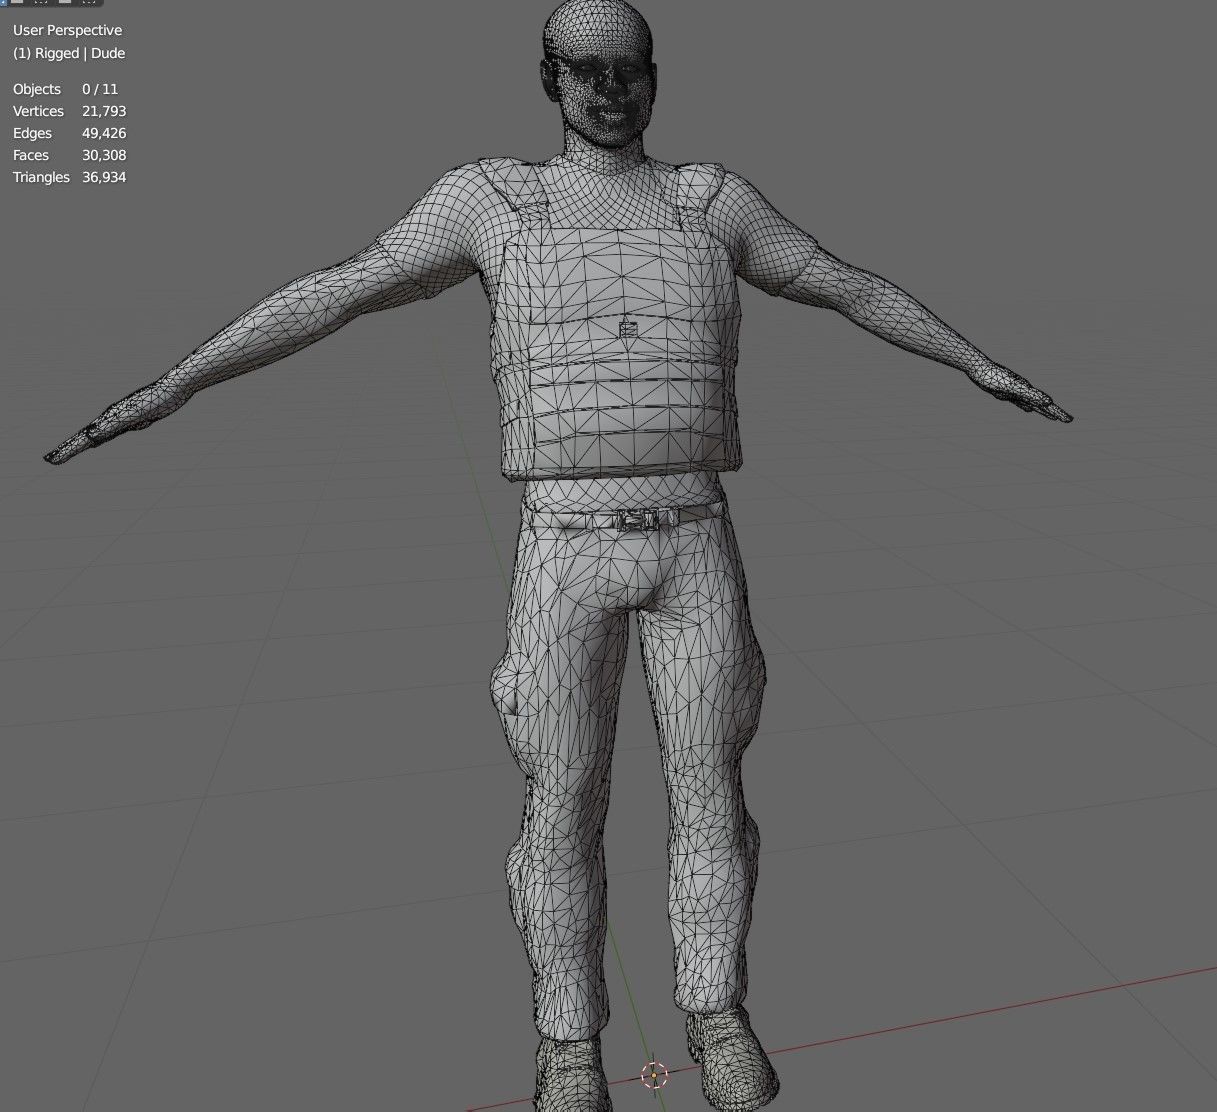Image resolution: width=1217 pixels, height=1112 pixels.
Task: Click the '(1) Rigged | Dude' label
Action: pos(67,53)
